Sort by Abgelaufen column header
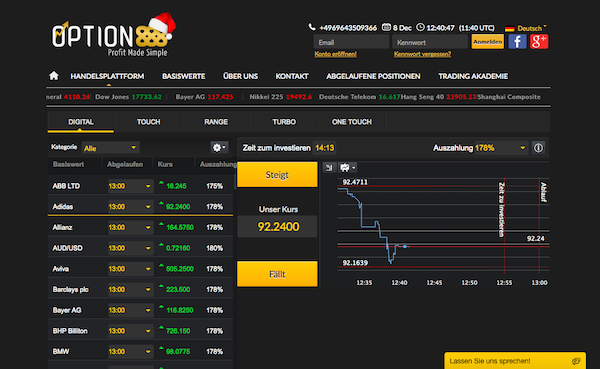 tap(125, 164)
